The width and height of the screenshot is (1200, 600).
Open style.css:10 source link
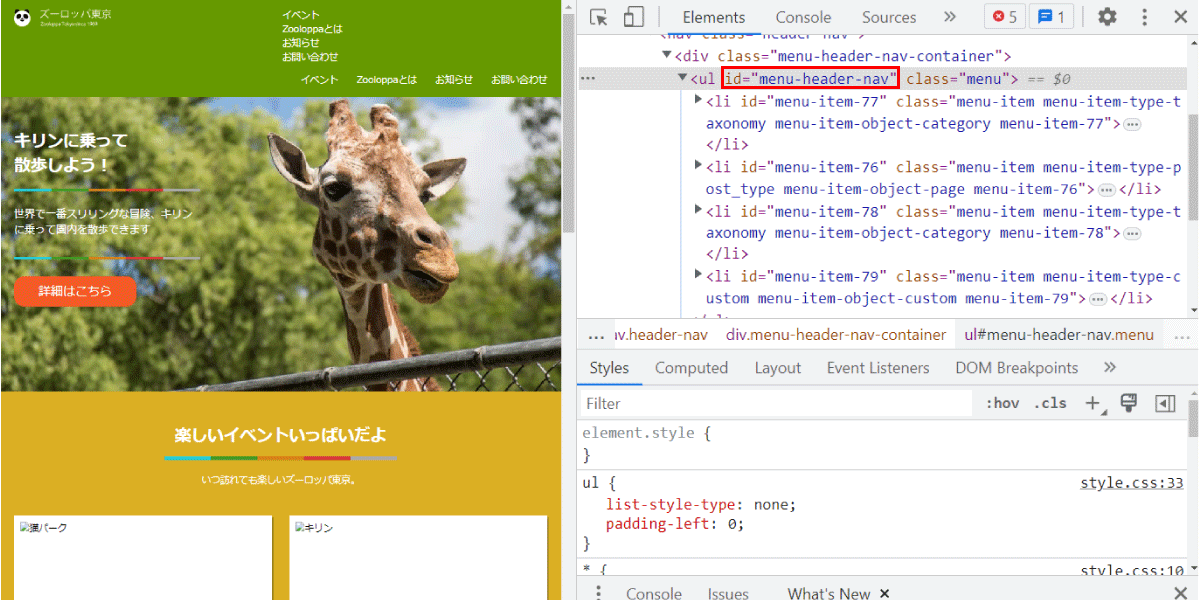1131,570
